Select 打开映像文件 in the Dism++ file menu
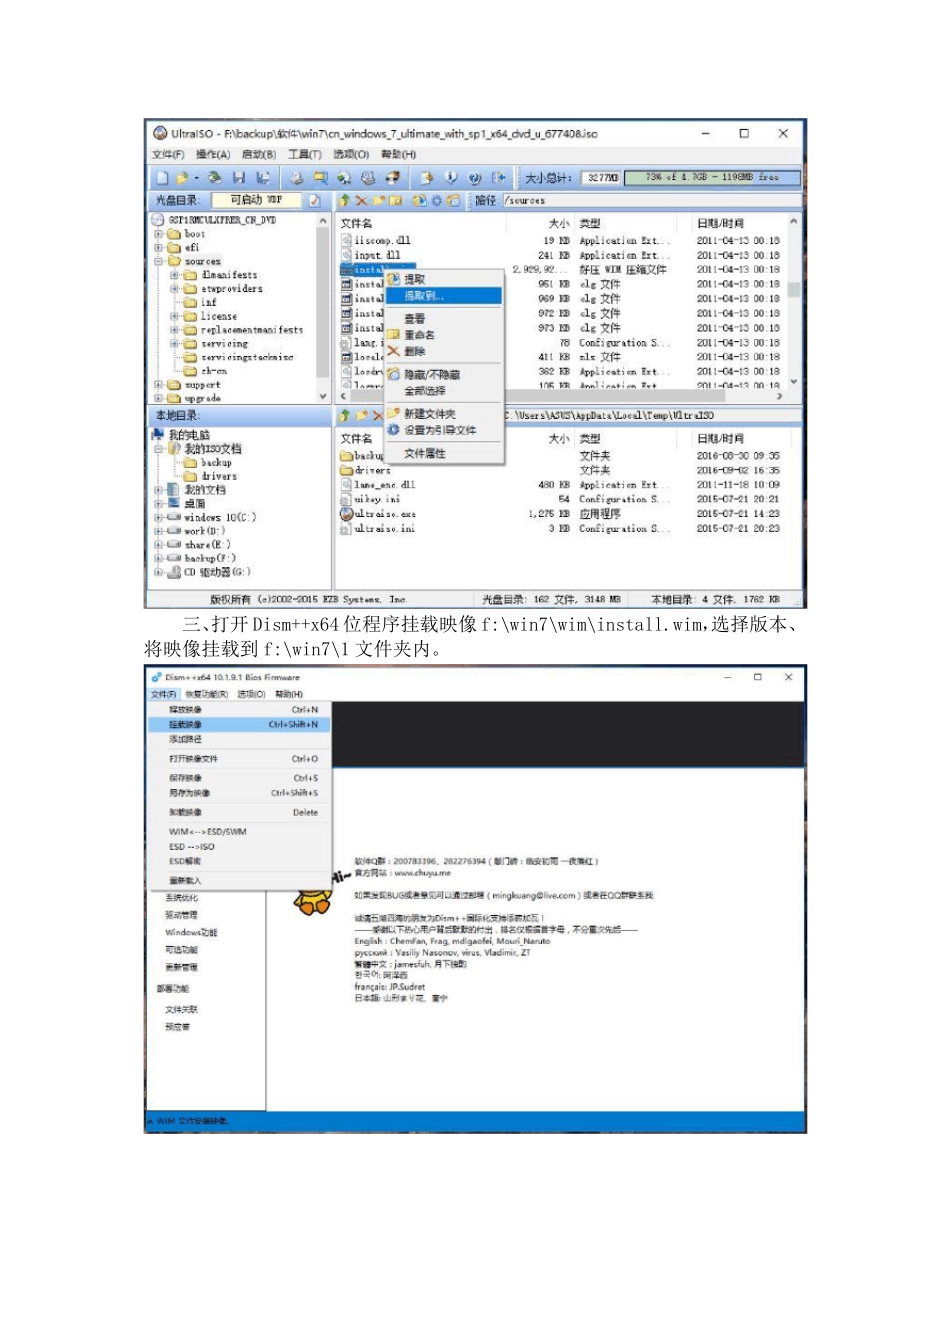 point(238,759)
